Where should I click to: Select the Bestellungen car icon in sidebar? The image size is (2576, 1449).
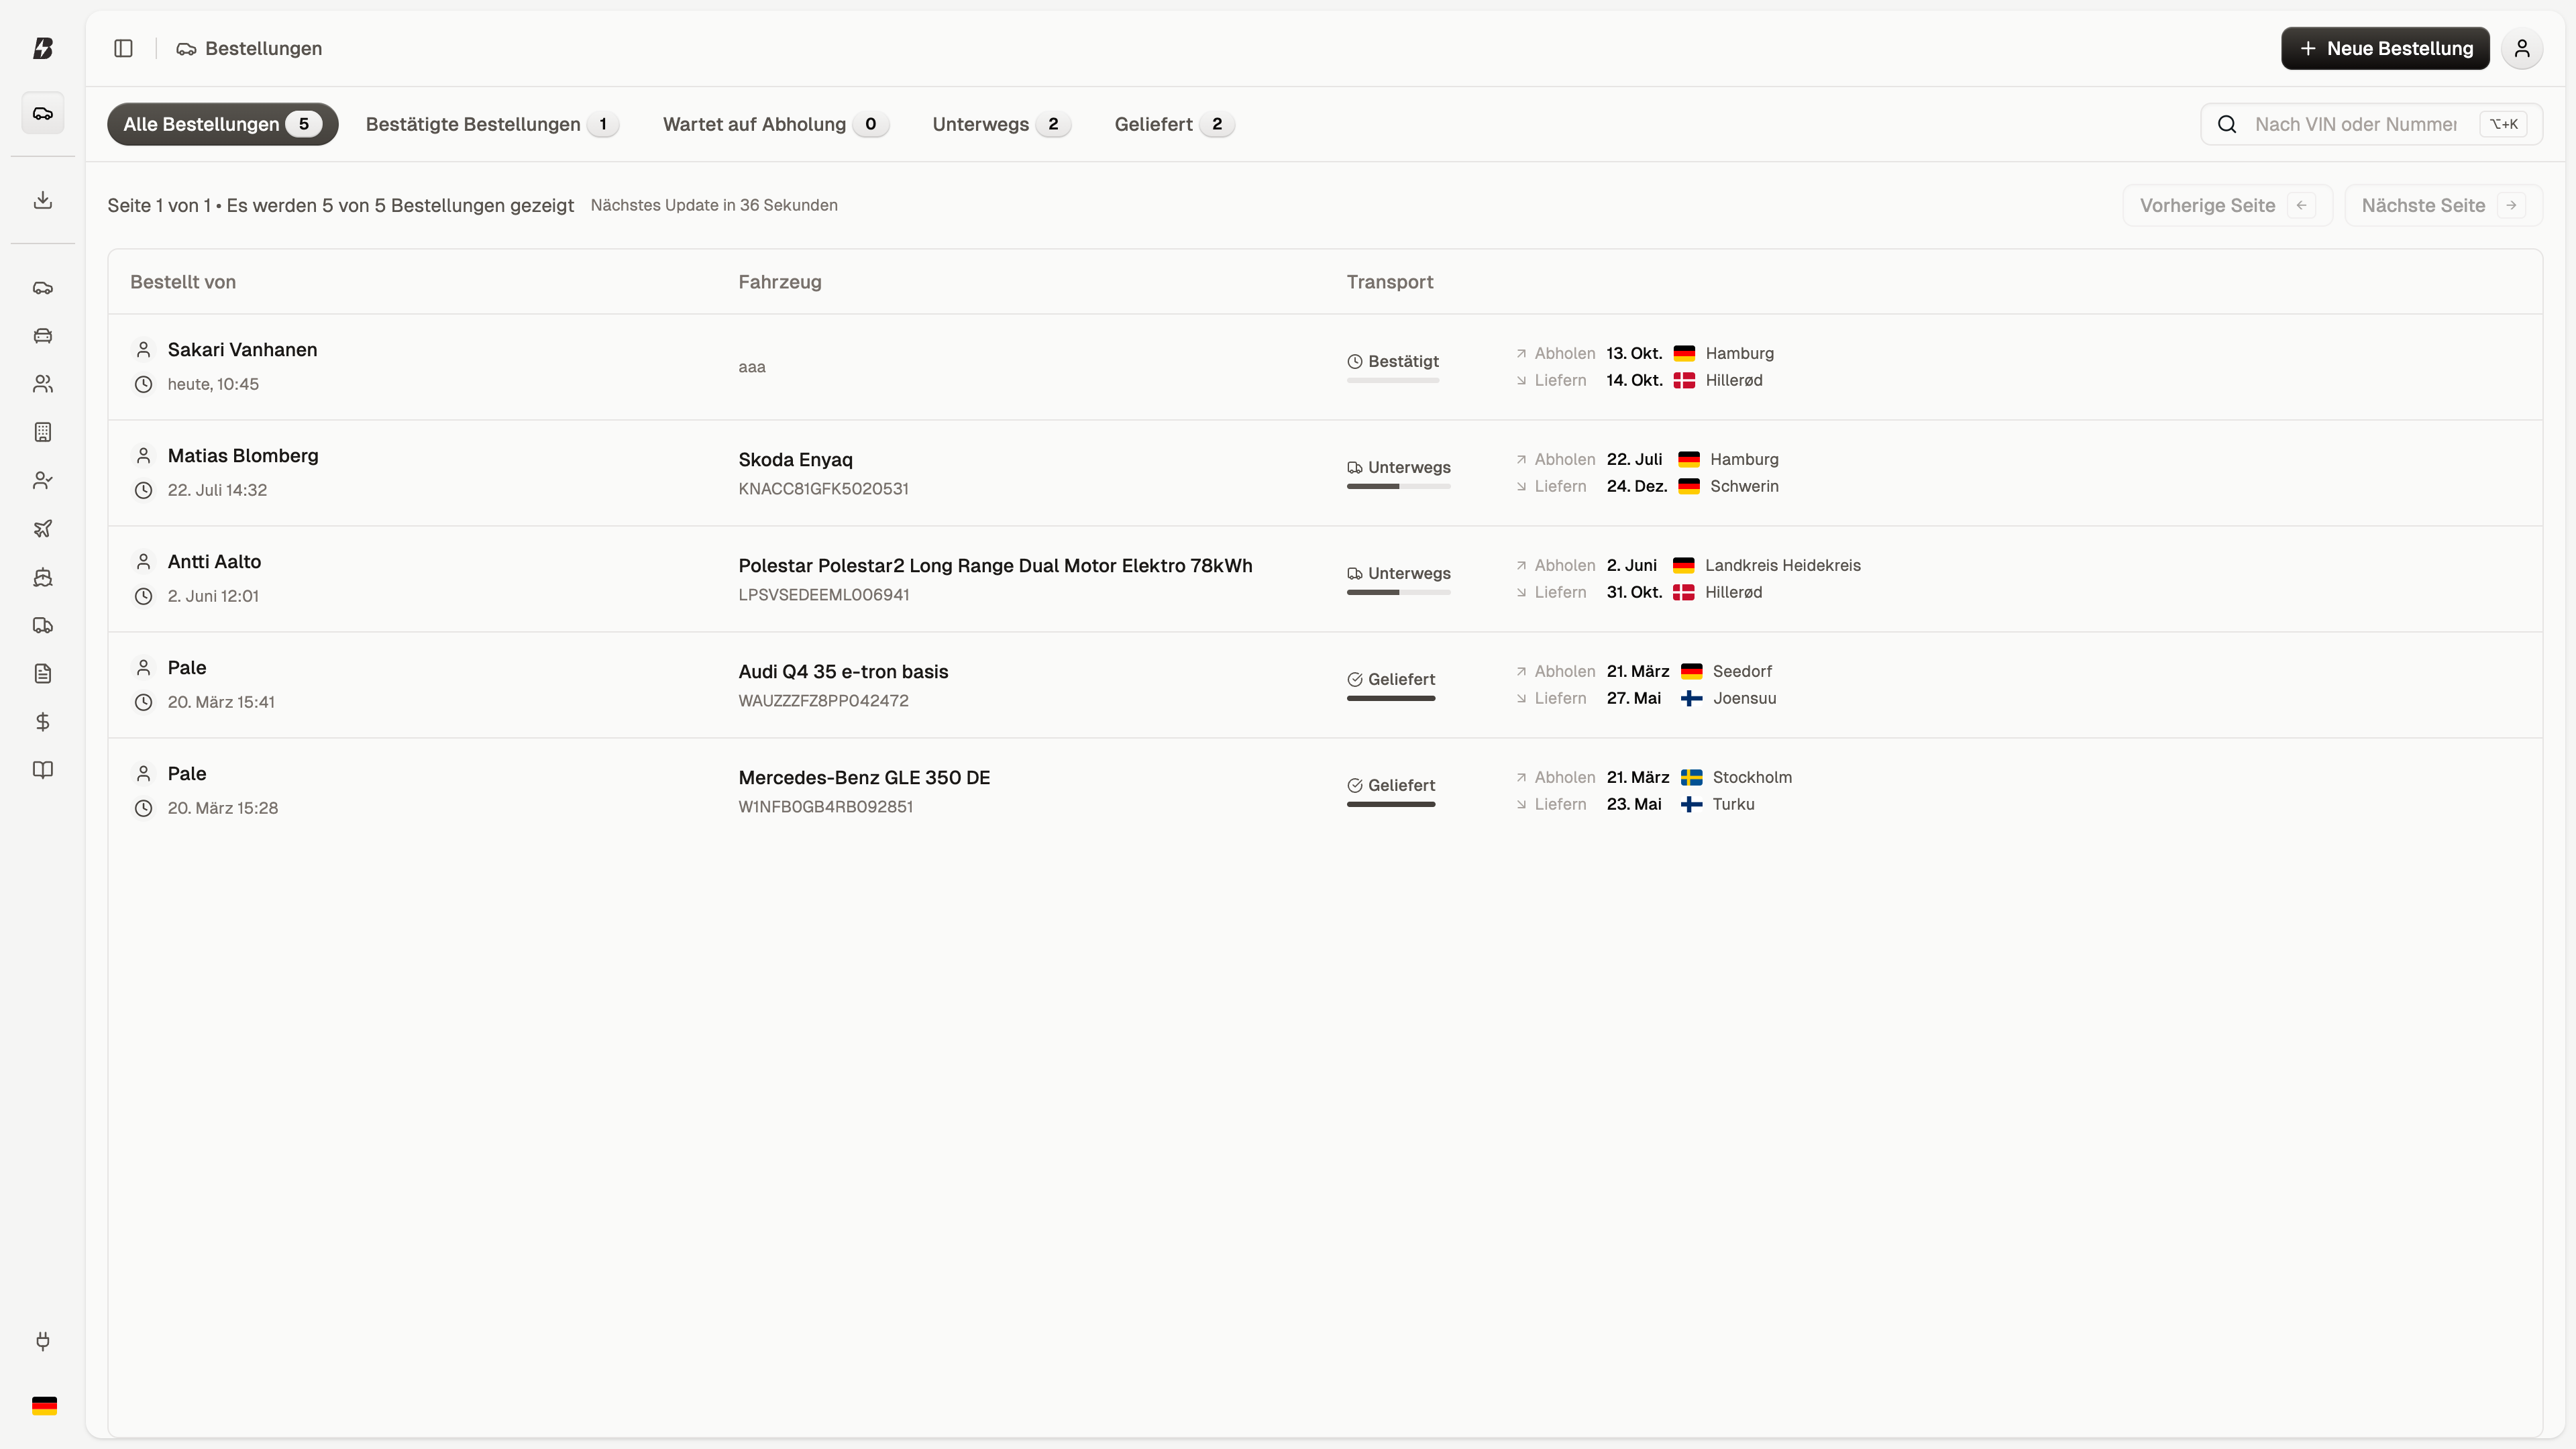coord(43,113)
